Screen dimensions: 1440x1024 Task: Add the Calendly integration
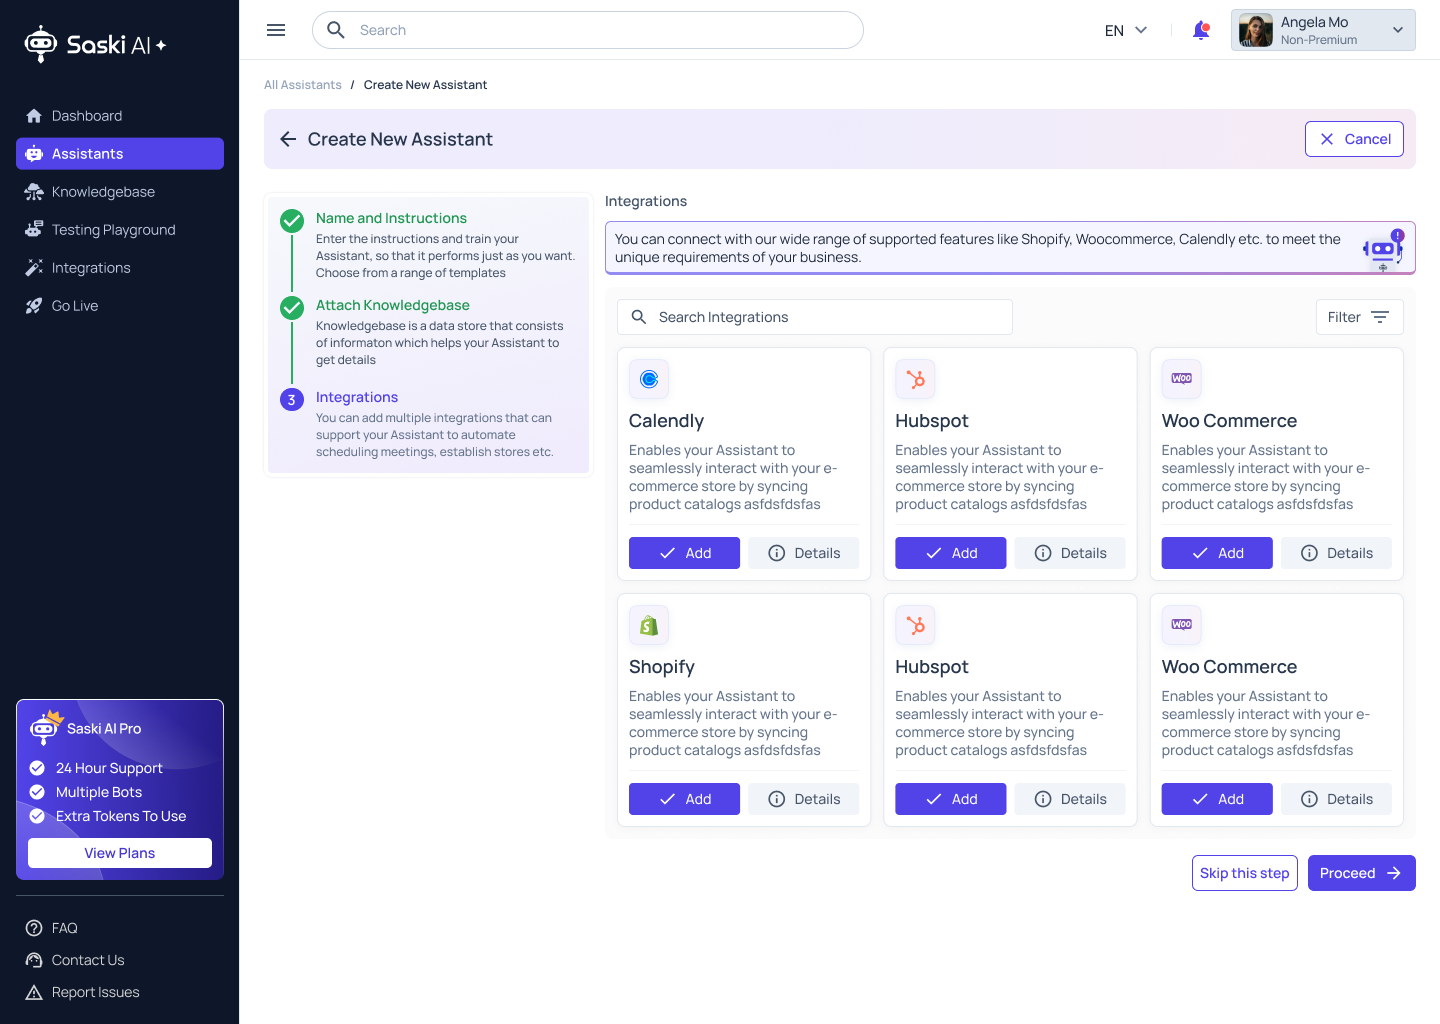684,553
